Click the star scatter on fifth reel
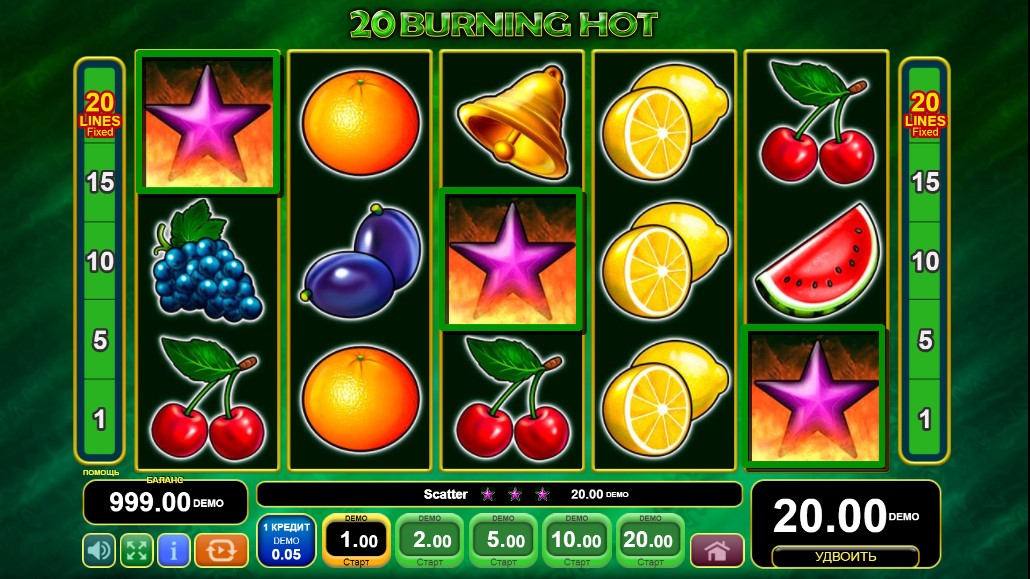The height and width of the screenshot is (579, 1030). [x=815, y=396]
